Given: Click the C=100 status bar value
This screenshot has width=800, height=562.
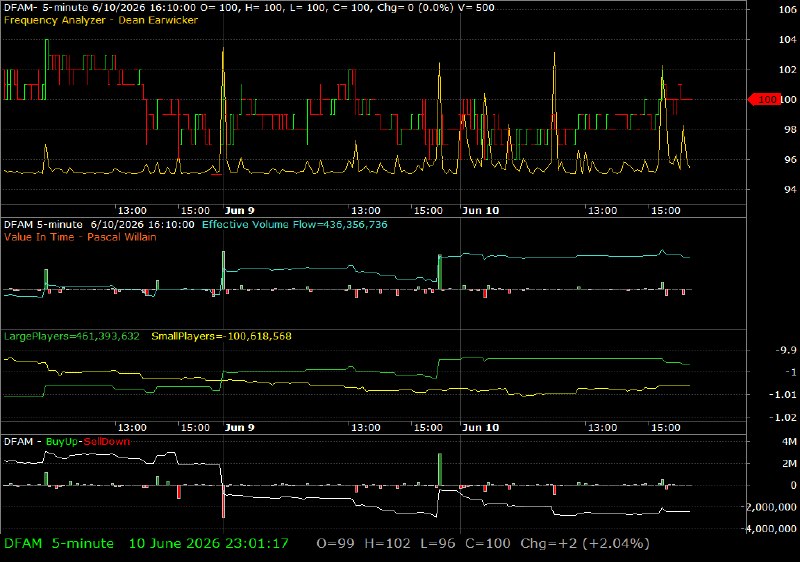Looking at the screenshot, I should pyautogui.click(x=488, y=544).
